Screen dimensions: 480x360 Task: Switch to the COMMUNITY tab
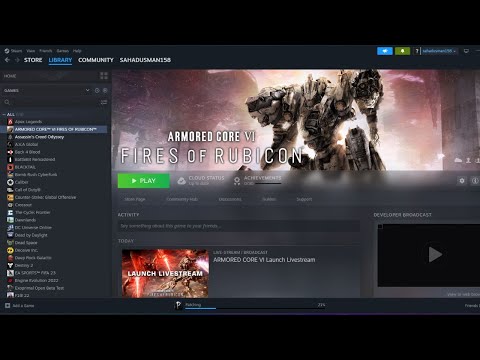(x=96, y=60)
